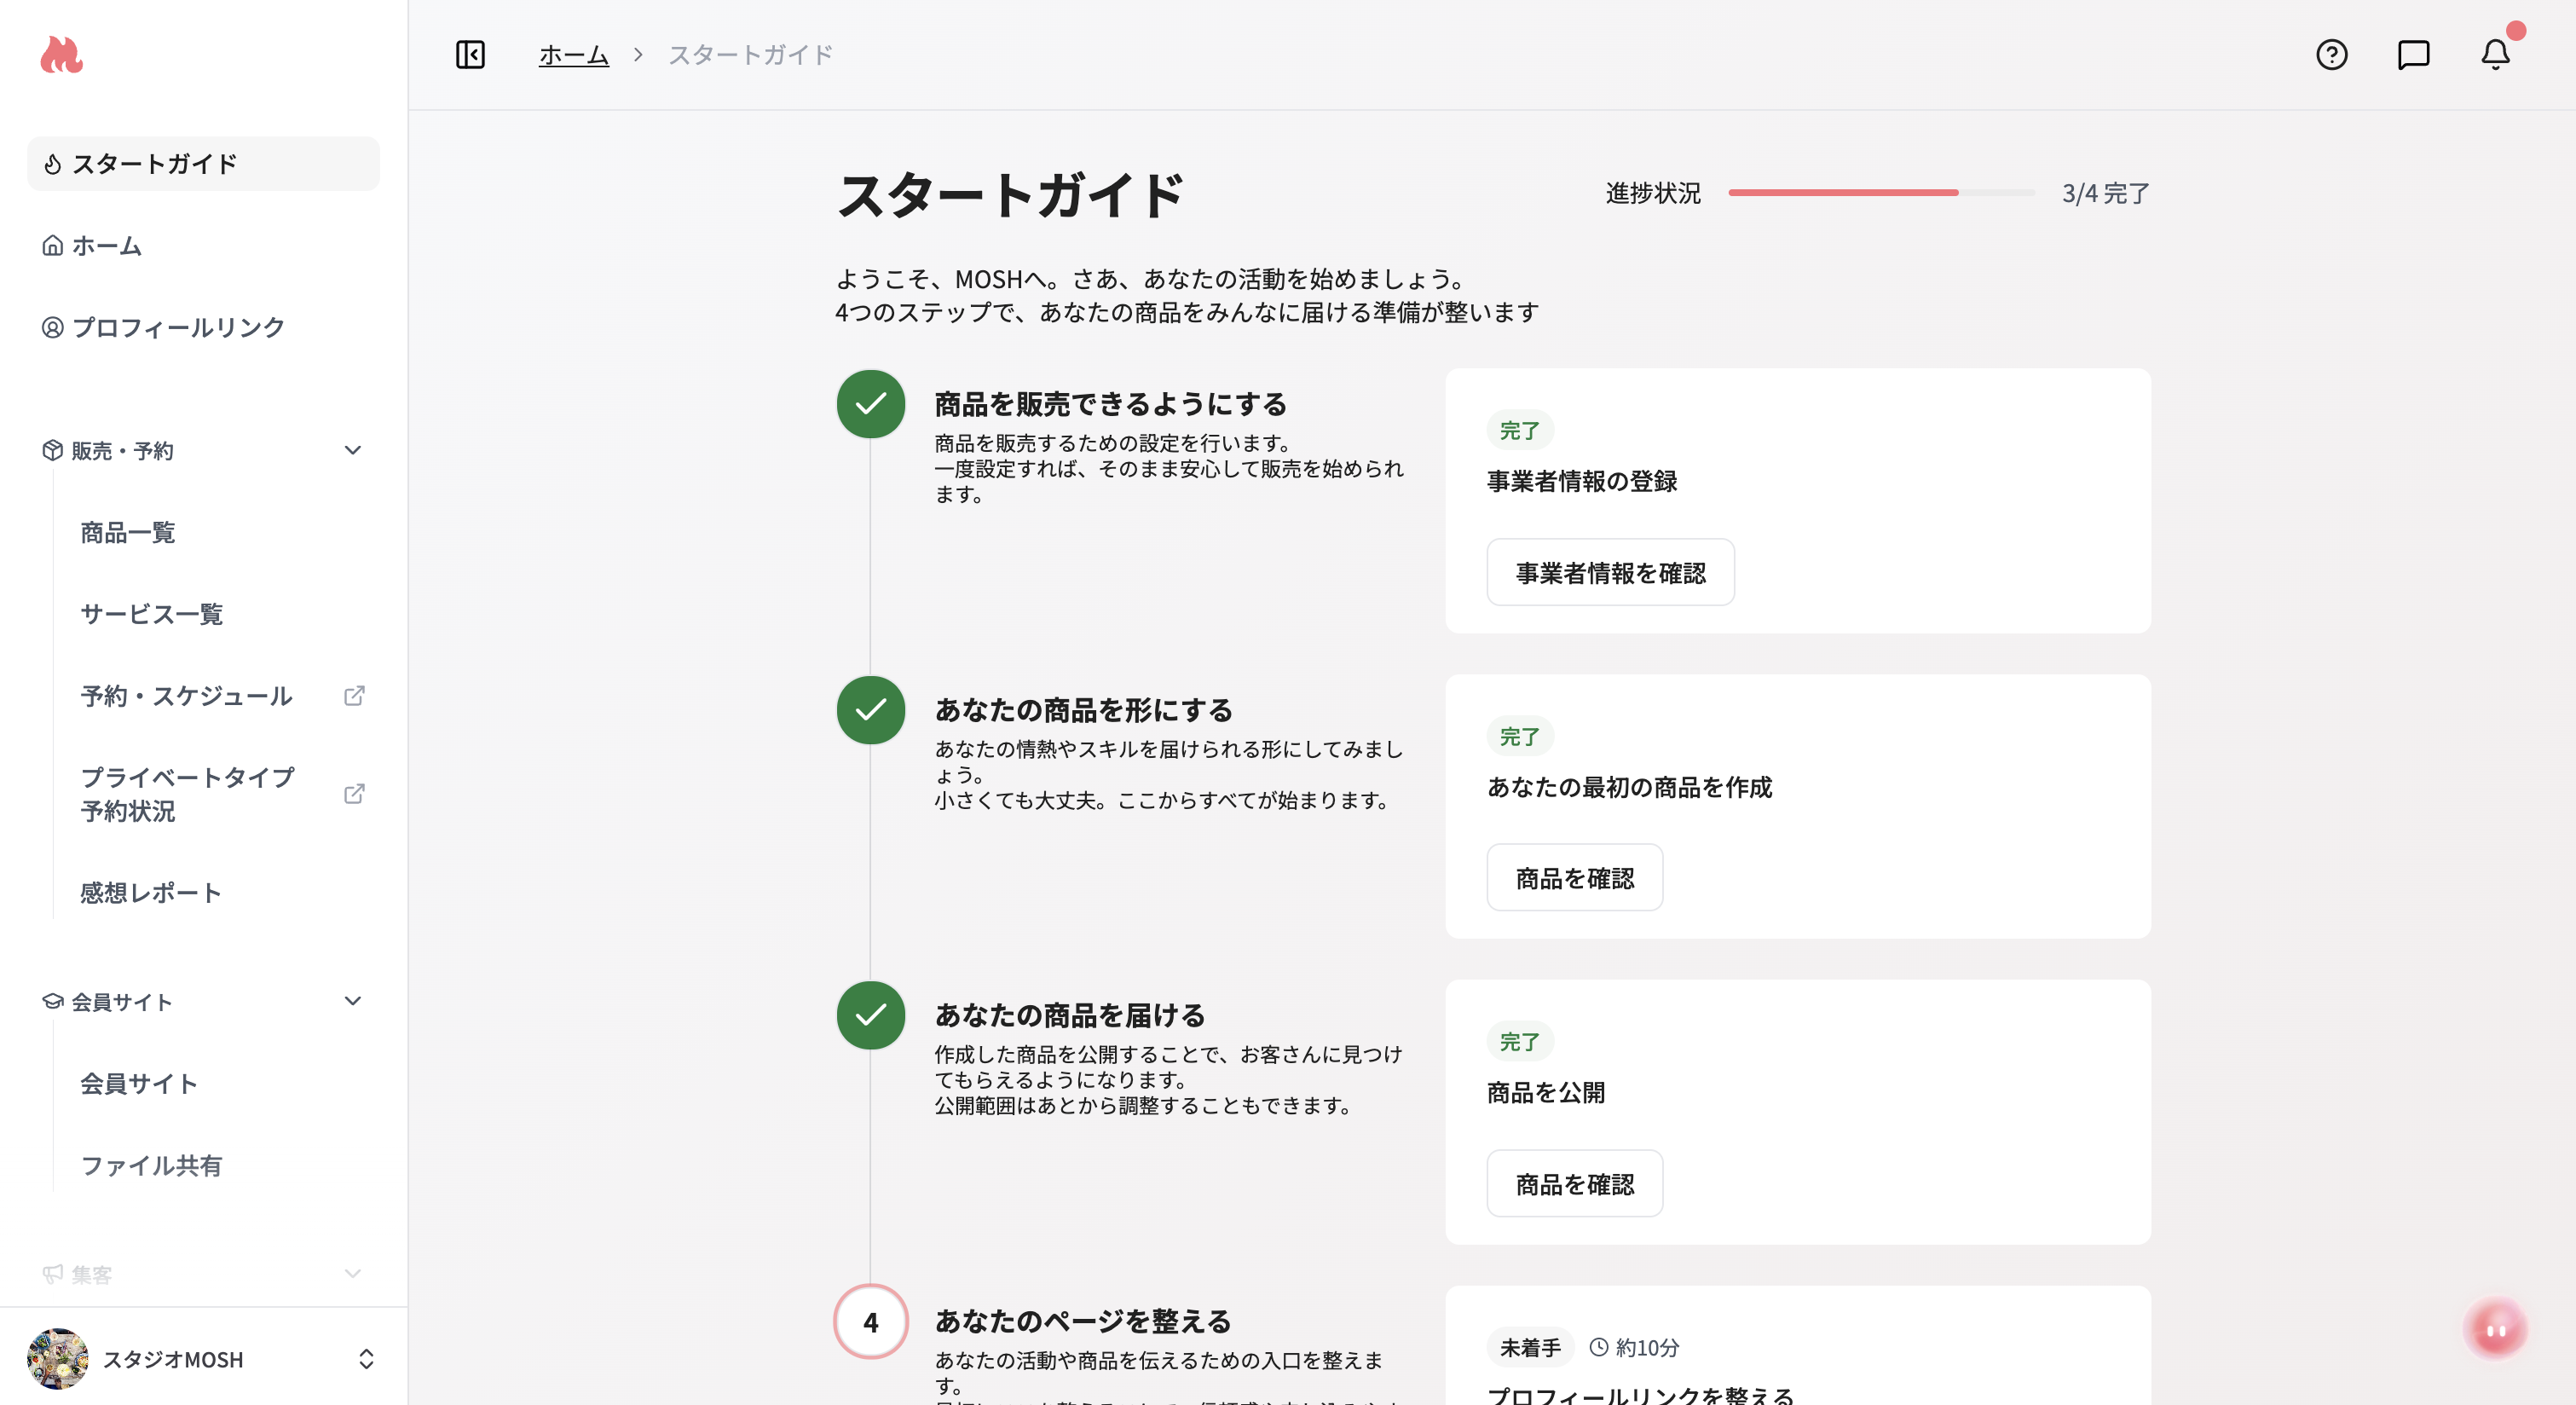Expand the 集客 section chevron
This screenshot has width=2576, height=1405.
tap(353, 1274)
